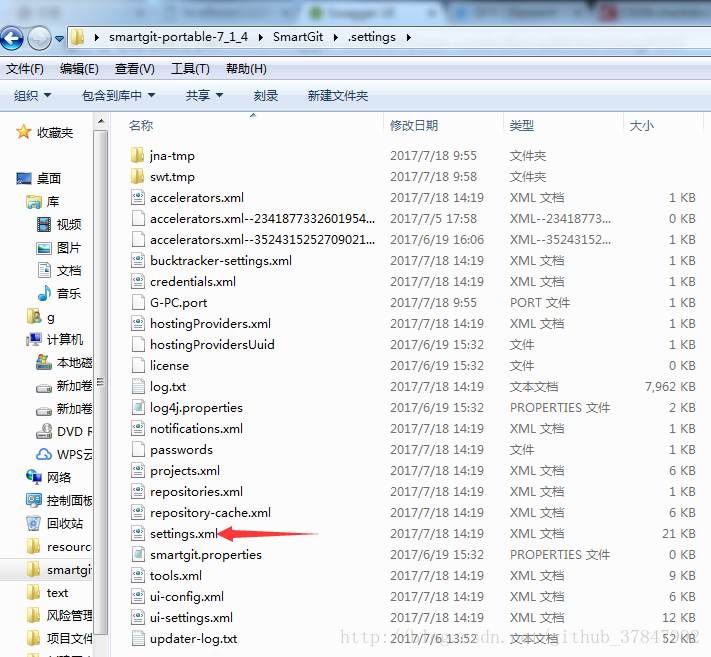Open the 查看(V) menu
Viewport: 711px width, 657px height.
(x=135, y=69)
